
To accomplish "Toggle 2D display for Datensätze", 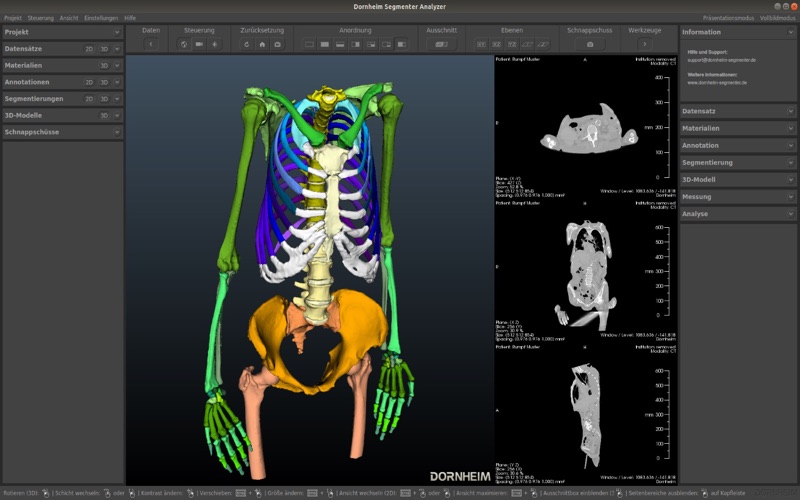I will (89, 49).
